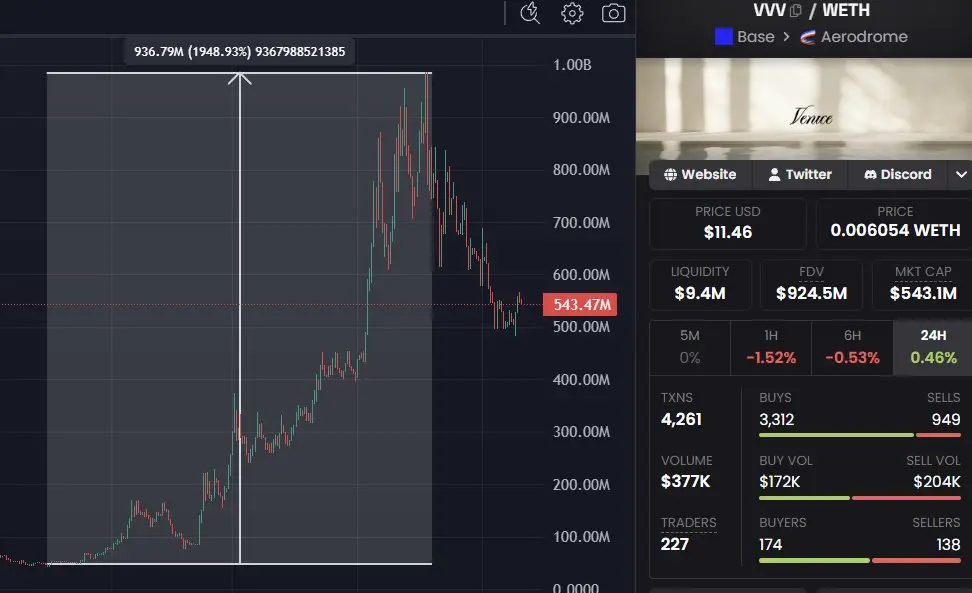Expand more social links chevron
972x593 pixels.
(961, 175)
